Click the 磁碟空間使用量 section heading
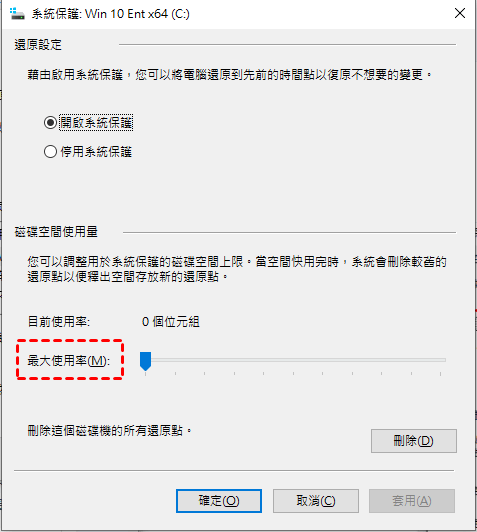 point(56,232)
